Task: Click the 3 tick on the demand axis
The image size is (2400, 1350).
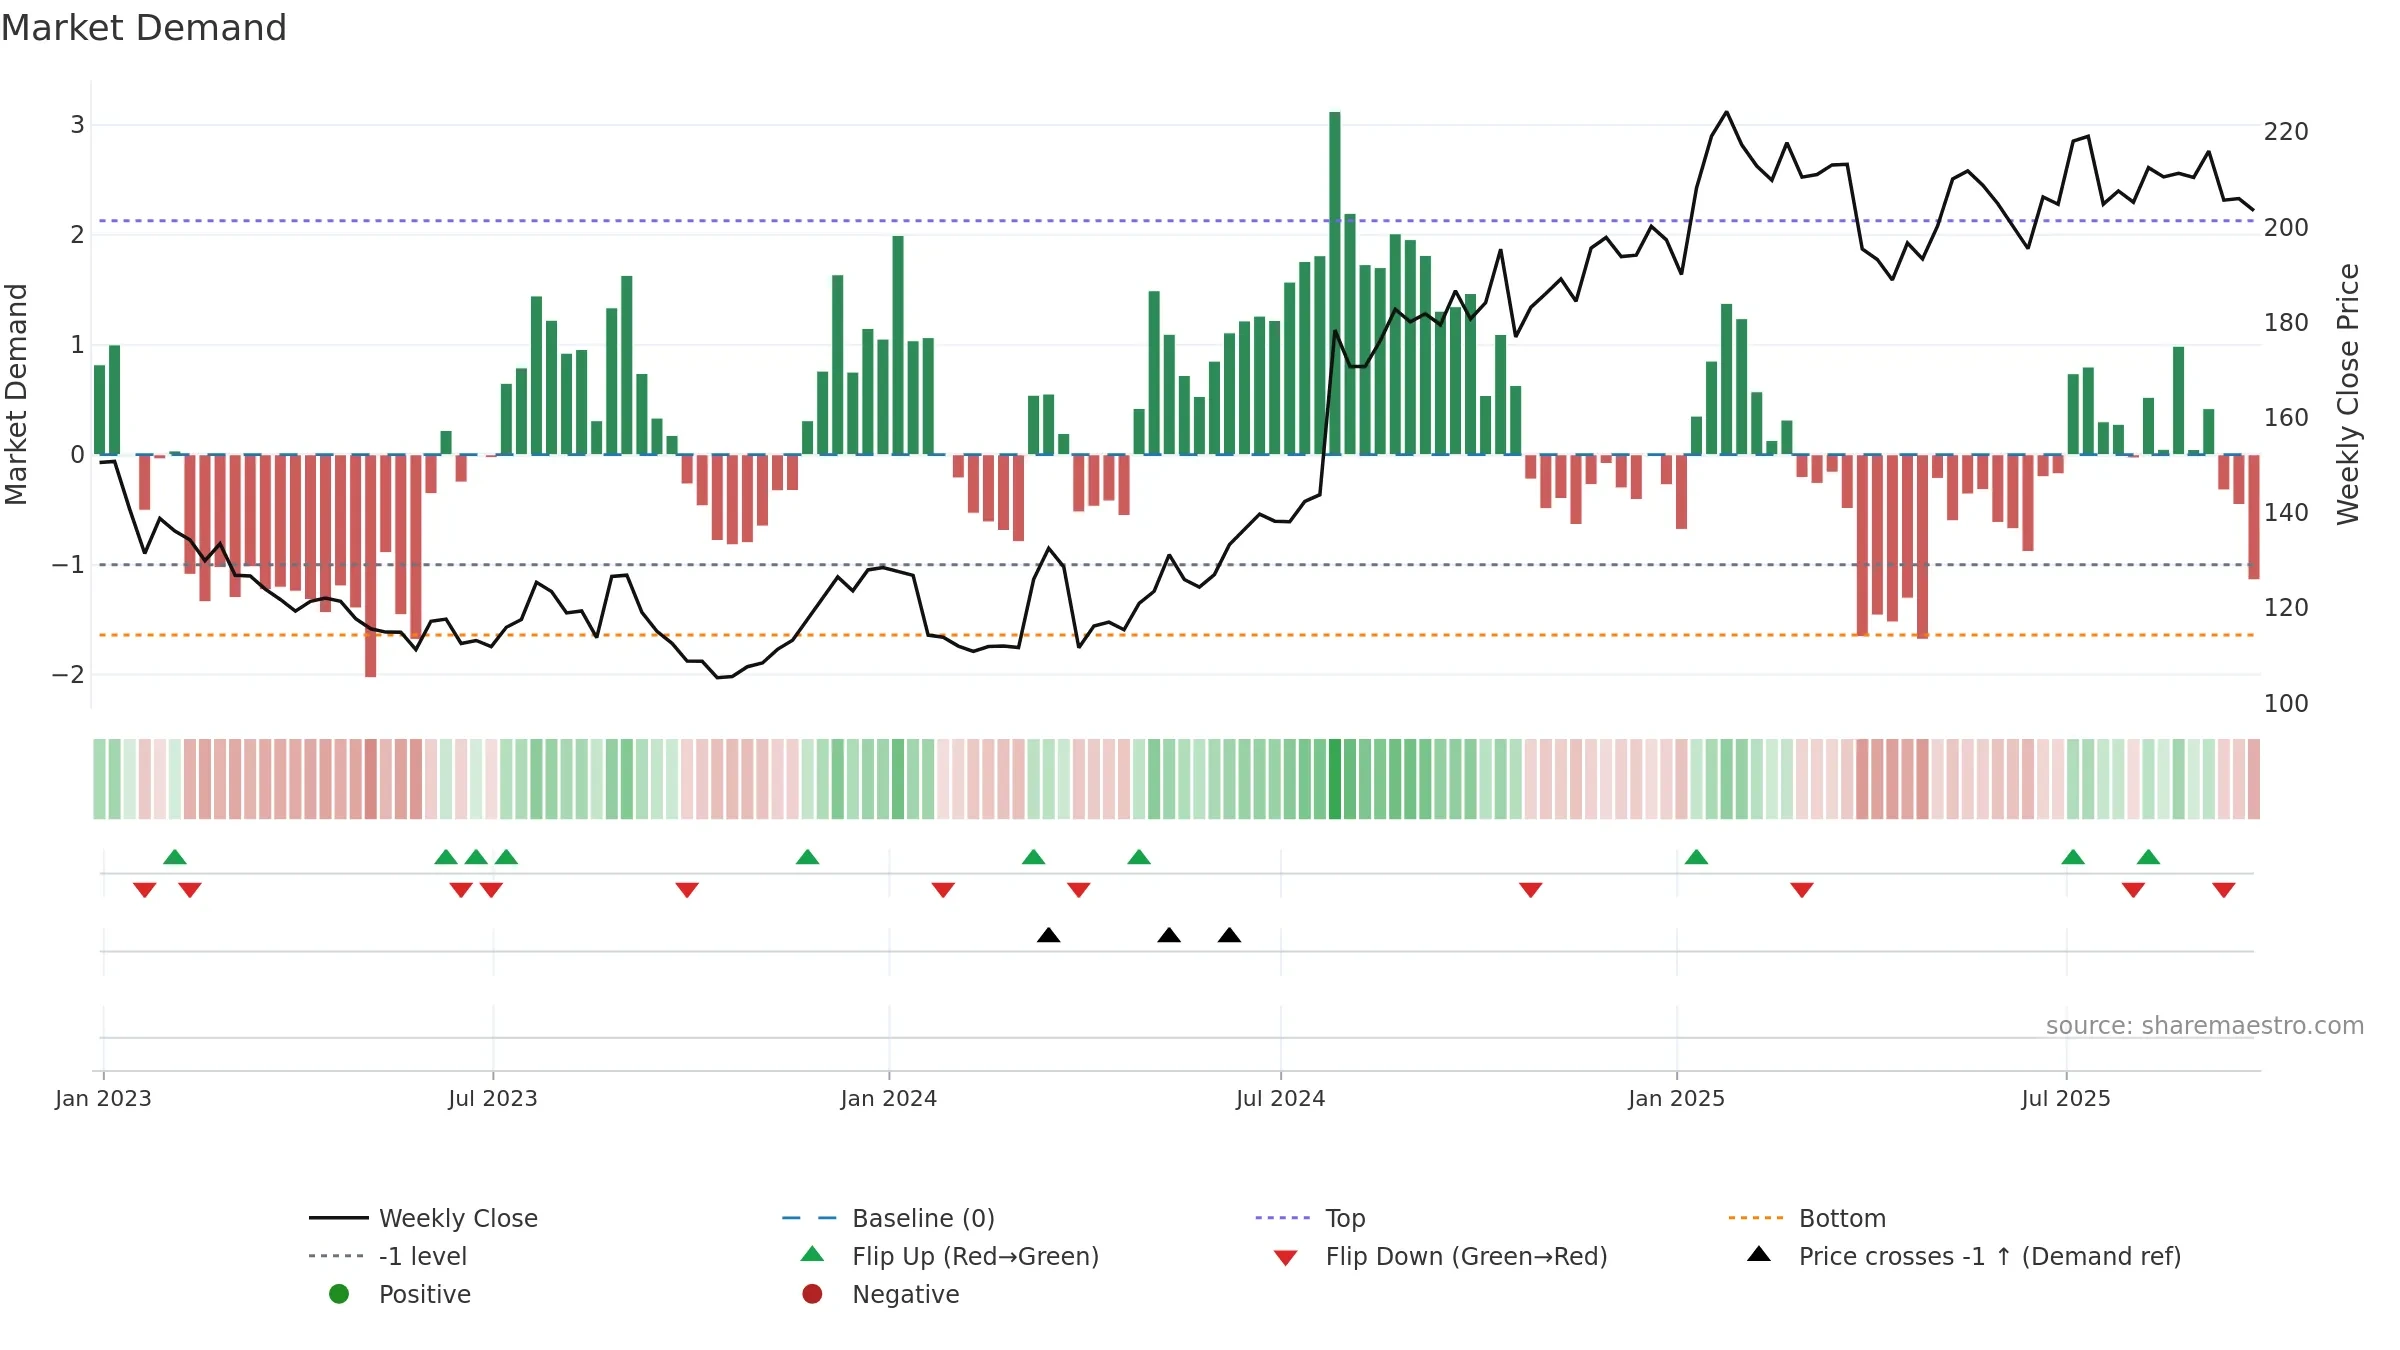Action: tap(77, 125)
